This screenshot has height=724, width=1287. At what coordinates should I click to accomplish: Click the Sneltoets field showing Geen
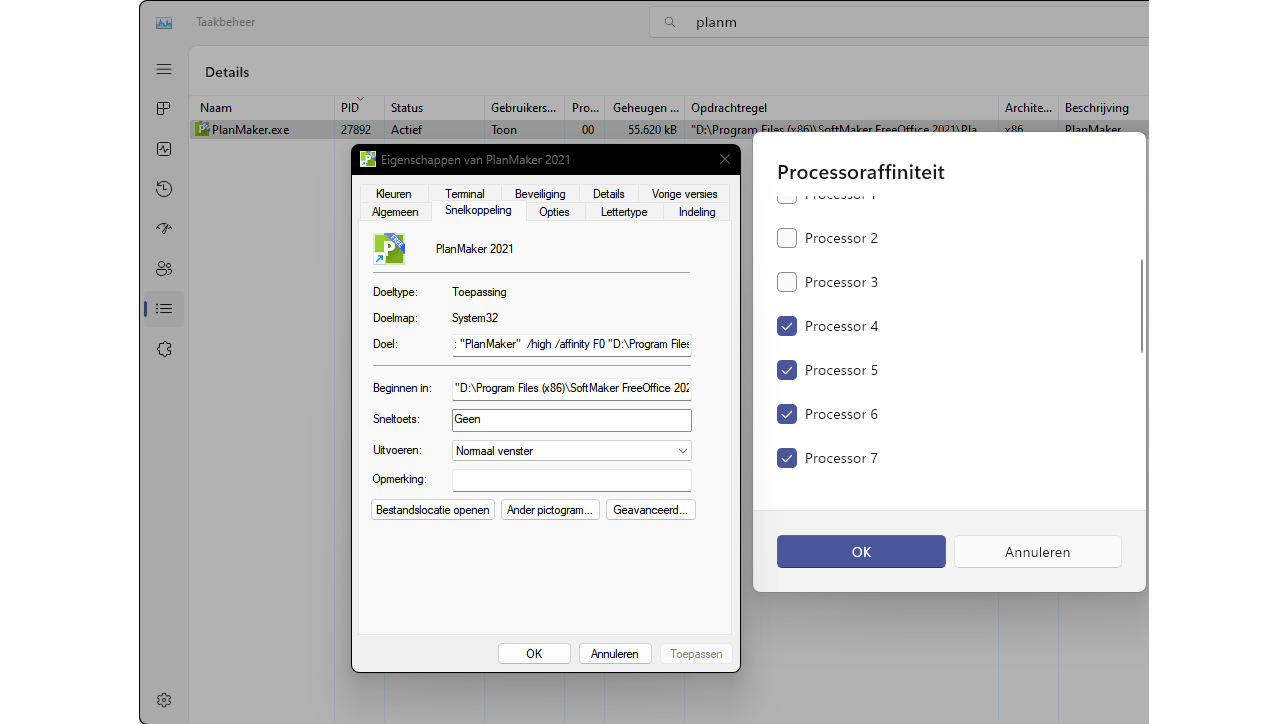coord(572,420)
